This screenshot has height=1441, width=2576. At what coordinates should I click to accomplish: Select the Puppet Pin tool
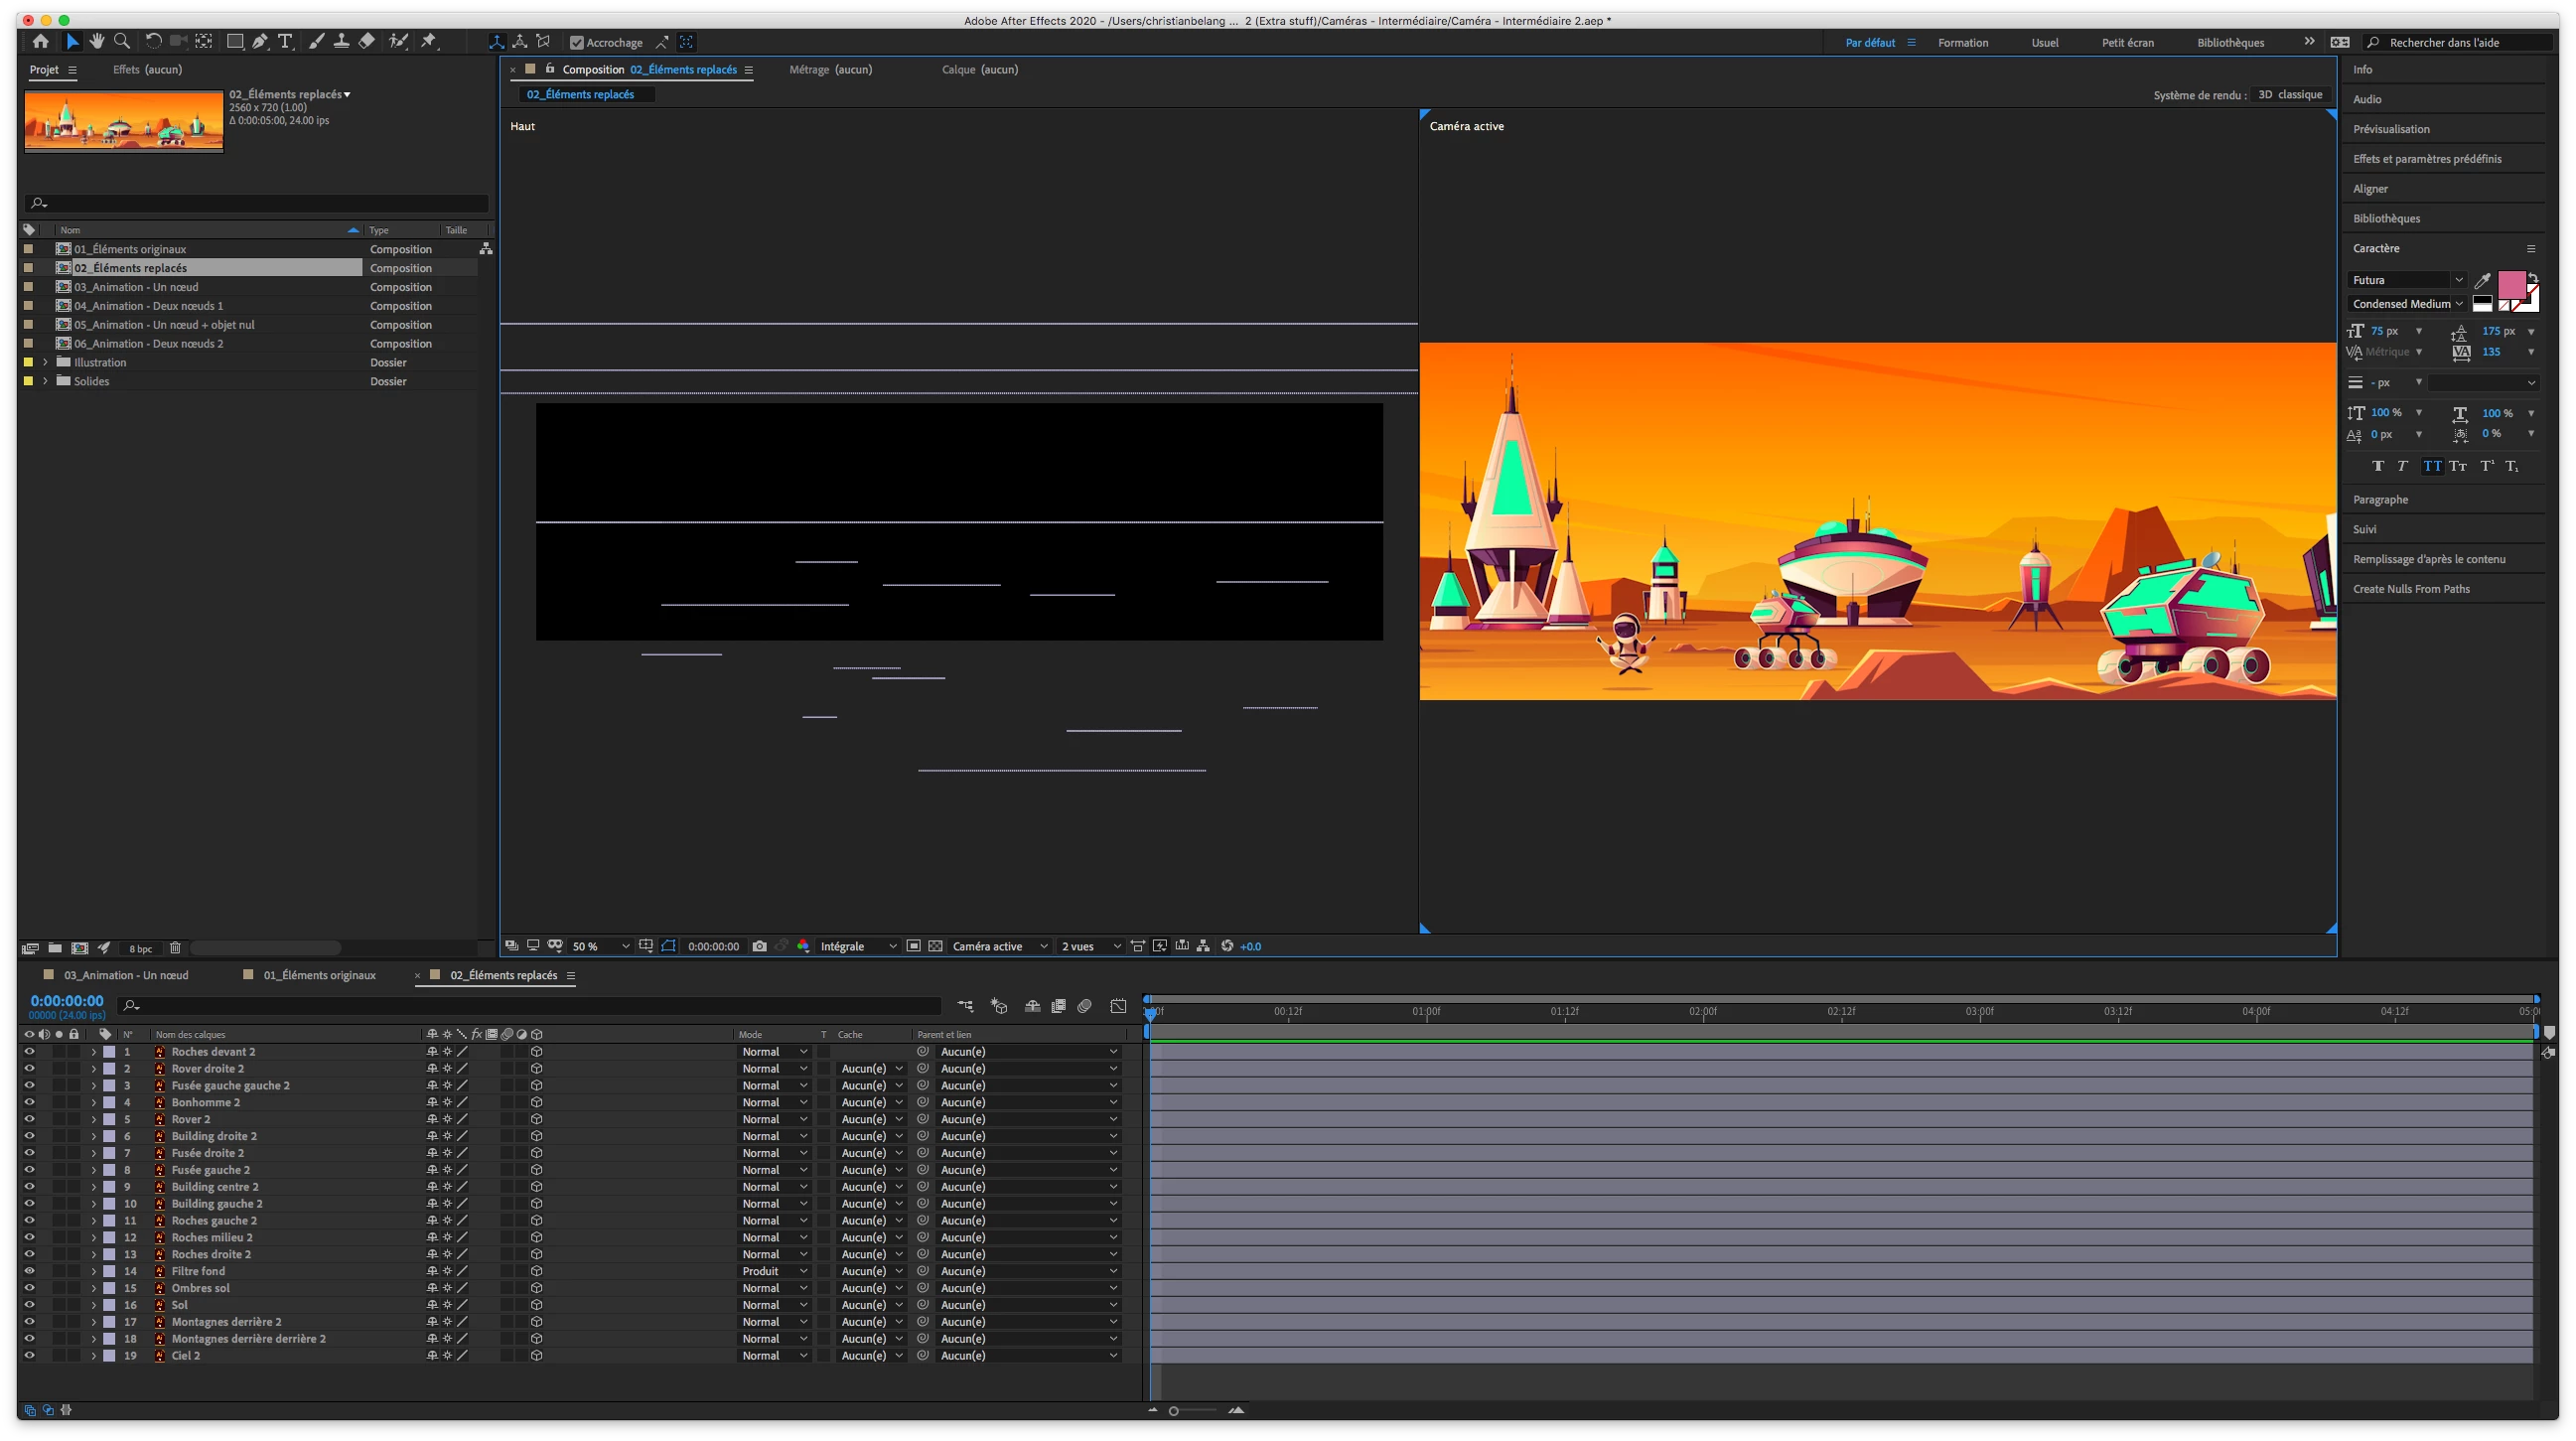(x=429, y=41)
